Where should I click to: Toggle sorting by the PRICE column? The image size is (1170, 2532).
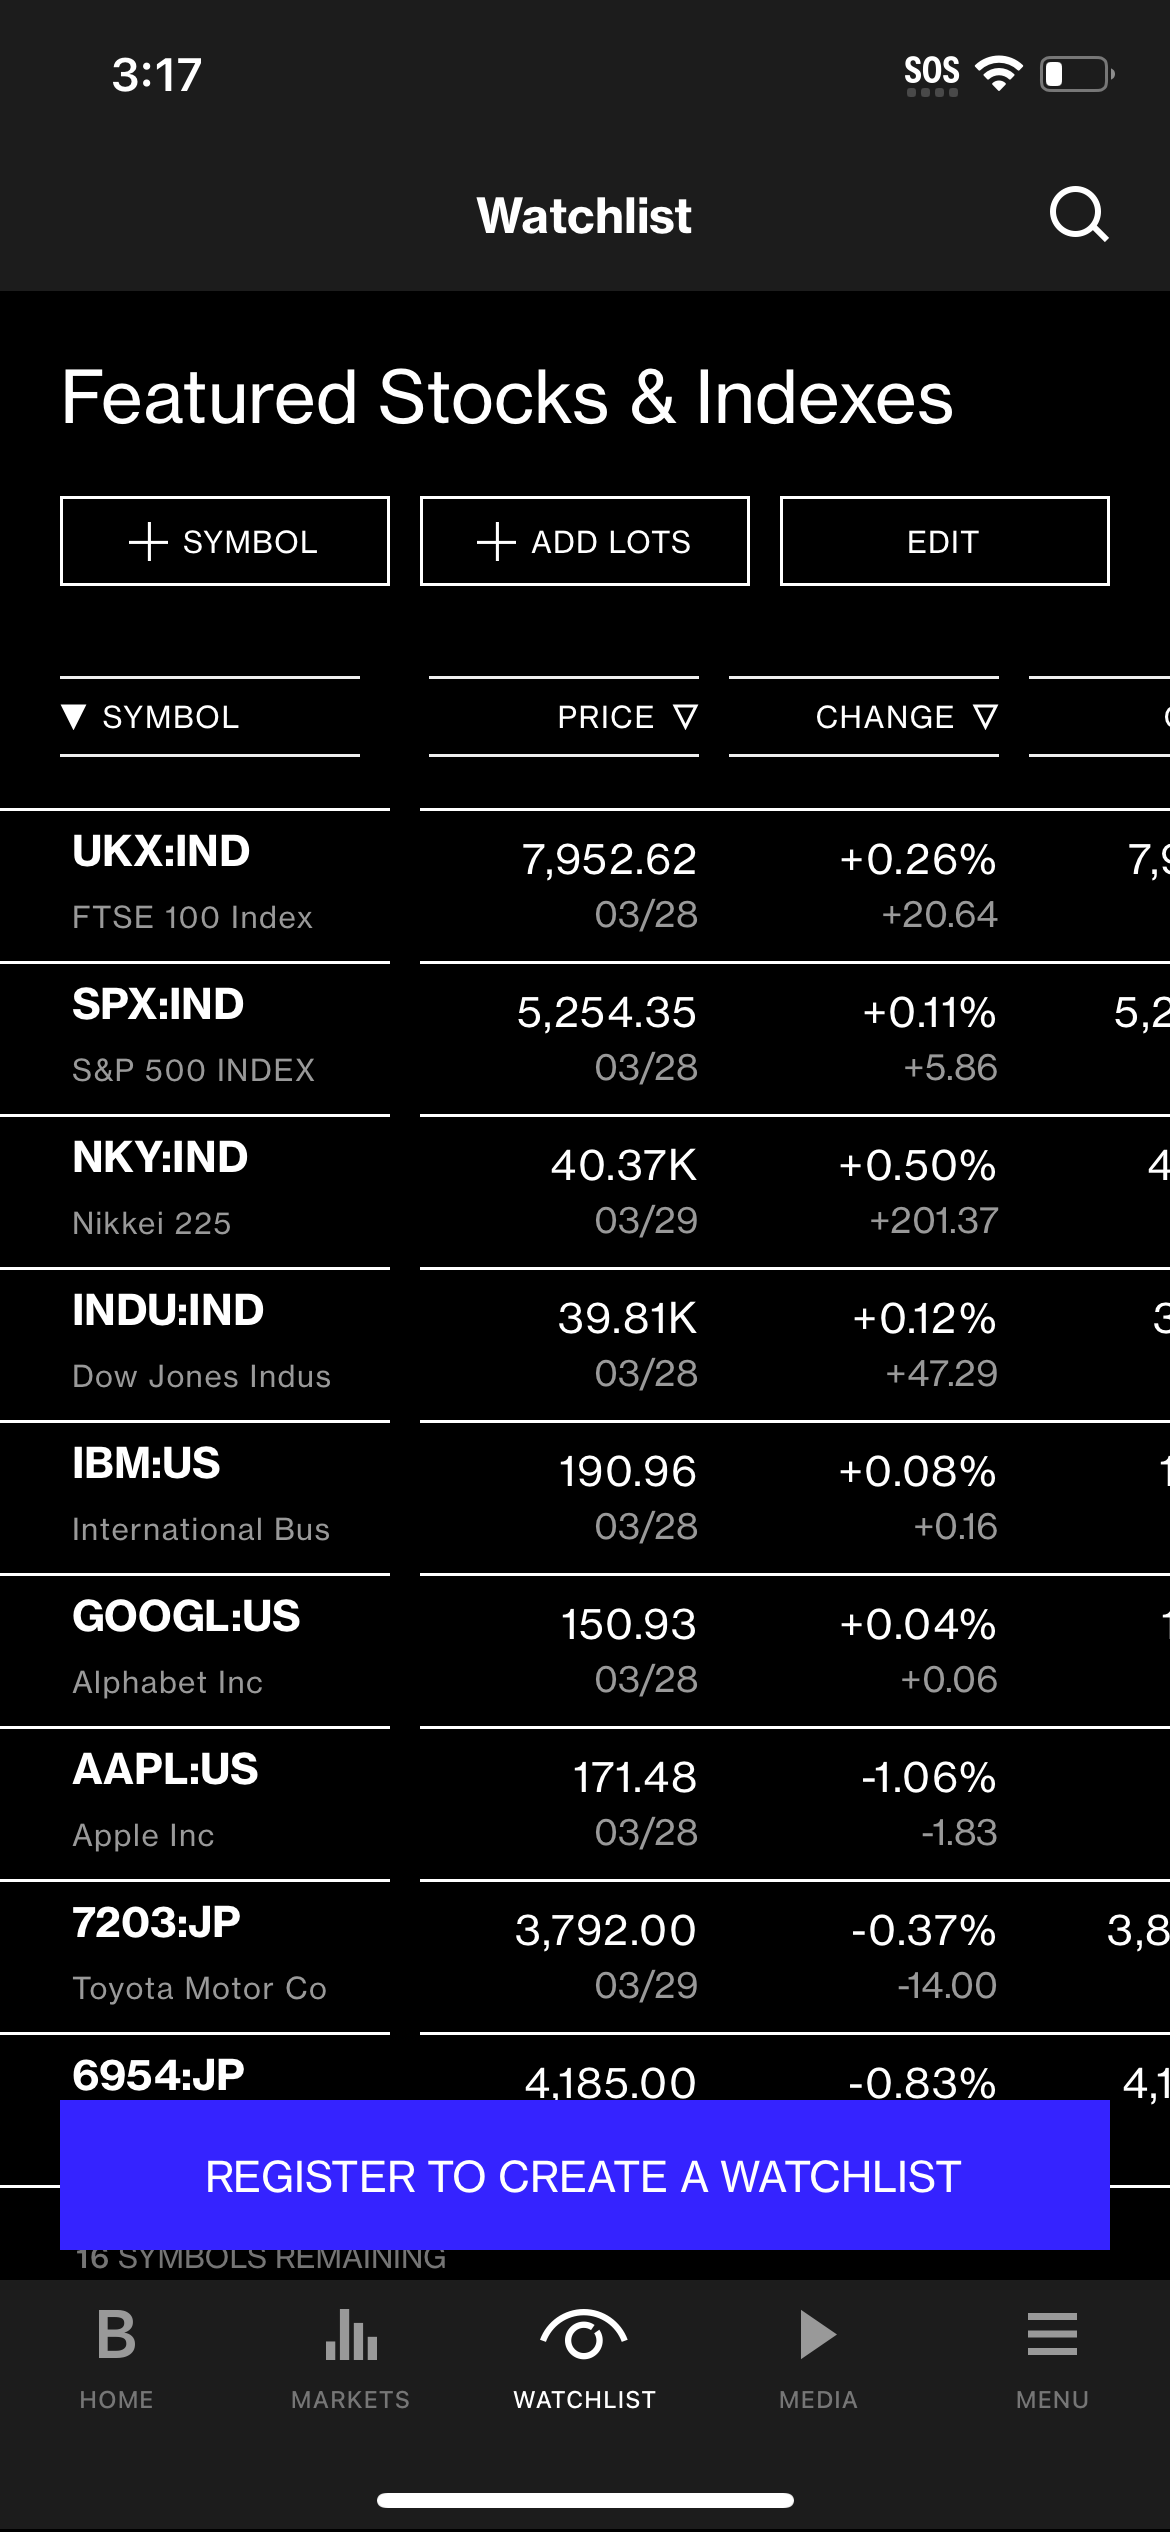pos(603,716)
